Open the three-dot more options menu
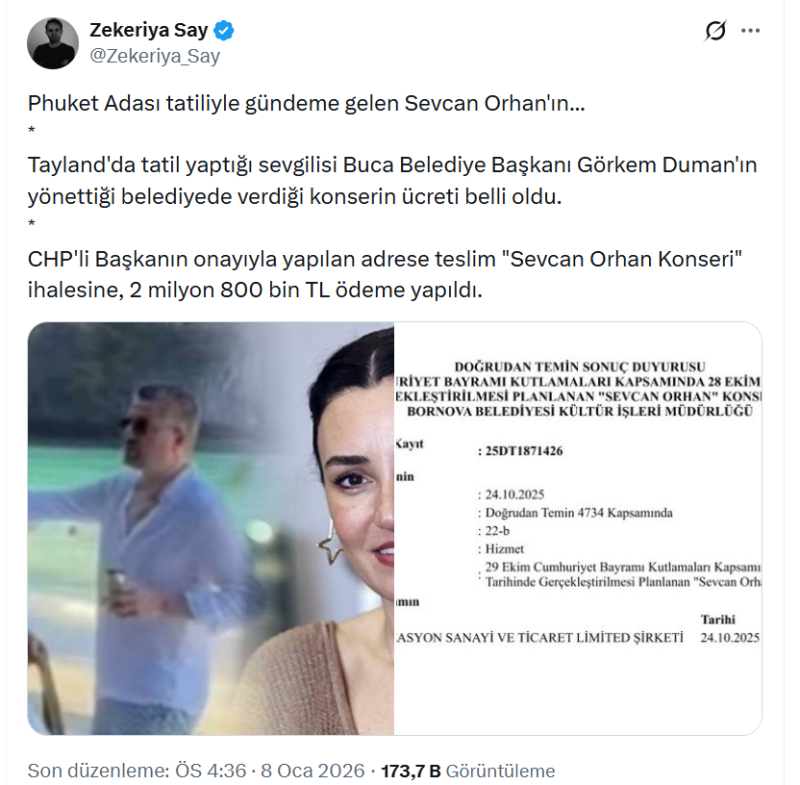Image resolution: width=800 pixels, height=785 pixels. click(x=750, y=31)
